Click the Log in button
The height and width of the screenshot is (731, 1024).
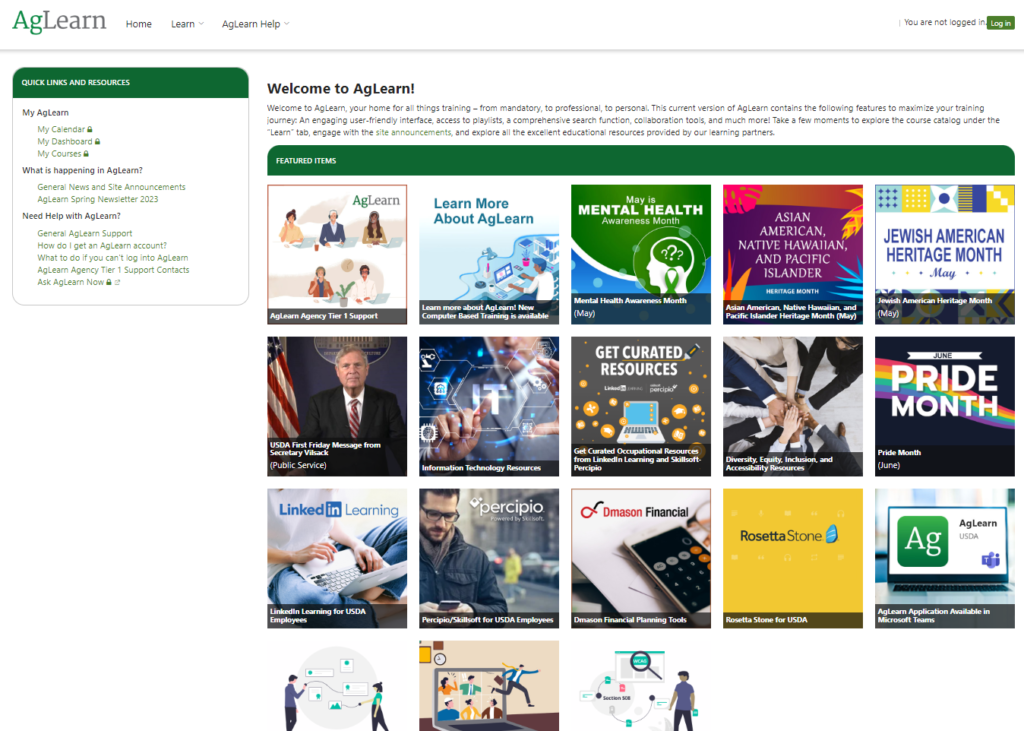tap(1000, 23)
